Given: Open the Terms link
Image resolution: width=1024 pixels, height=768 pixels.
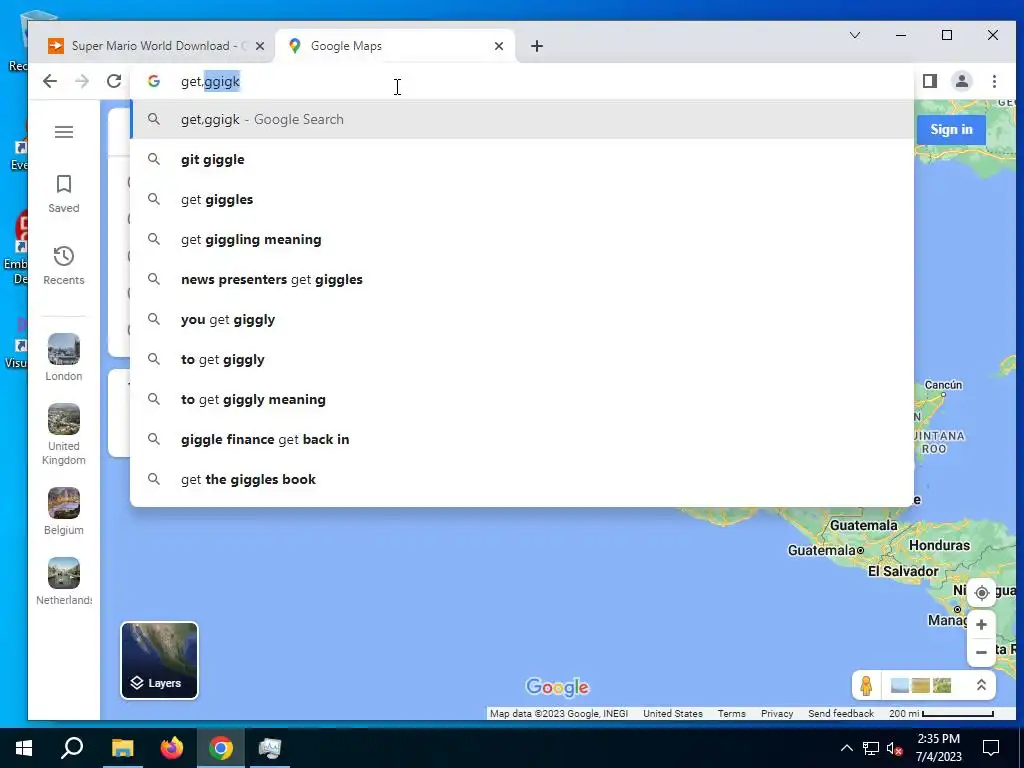Looking at the screenshot, I should tap(731, 713).
